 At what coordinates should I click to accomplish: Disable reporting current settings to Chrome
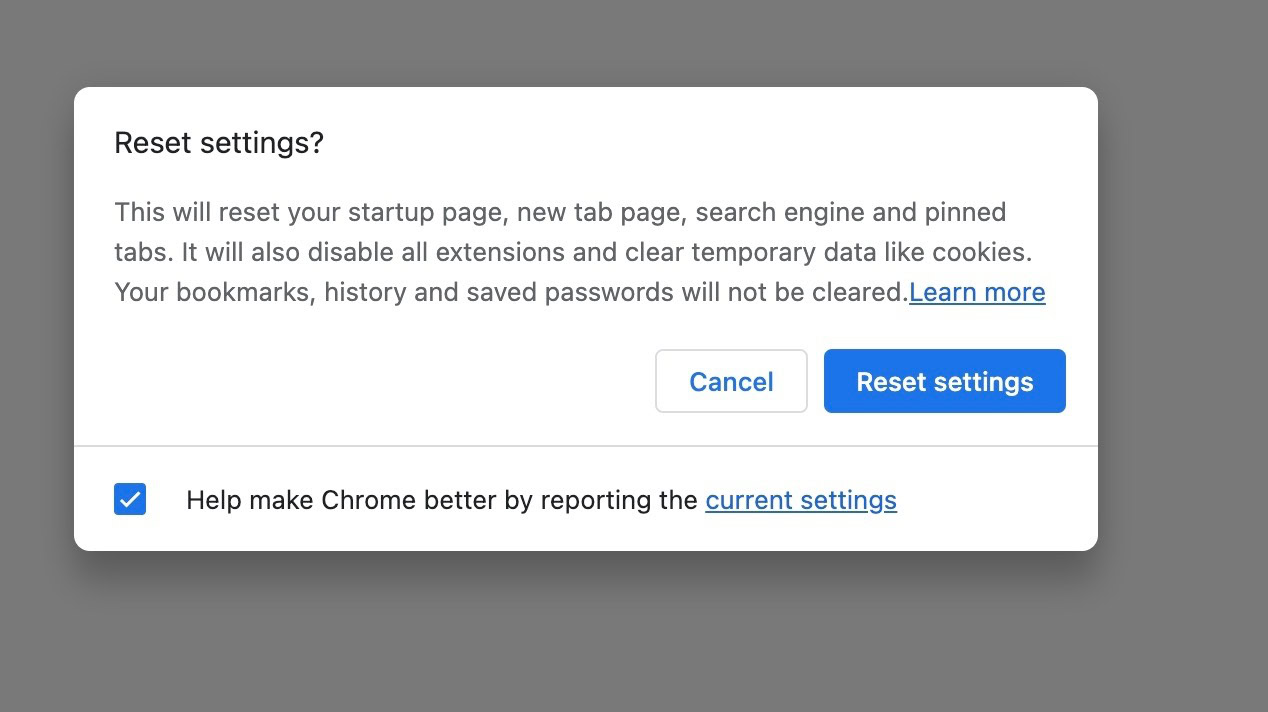tap(130, 499)
